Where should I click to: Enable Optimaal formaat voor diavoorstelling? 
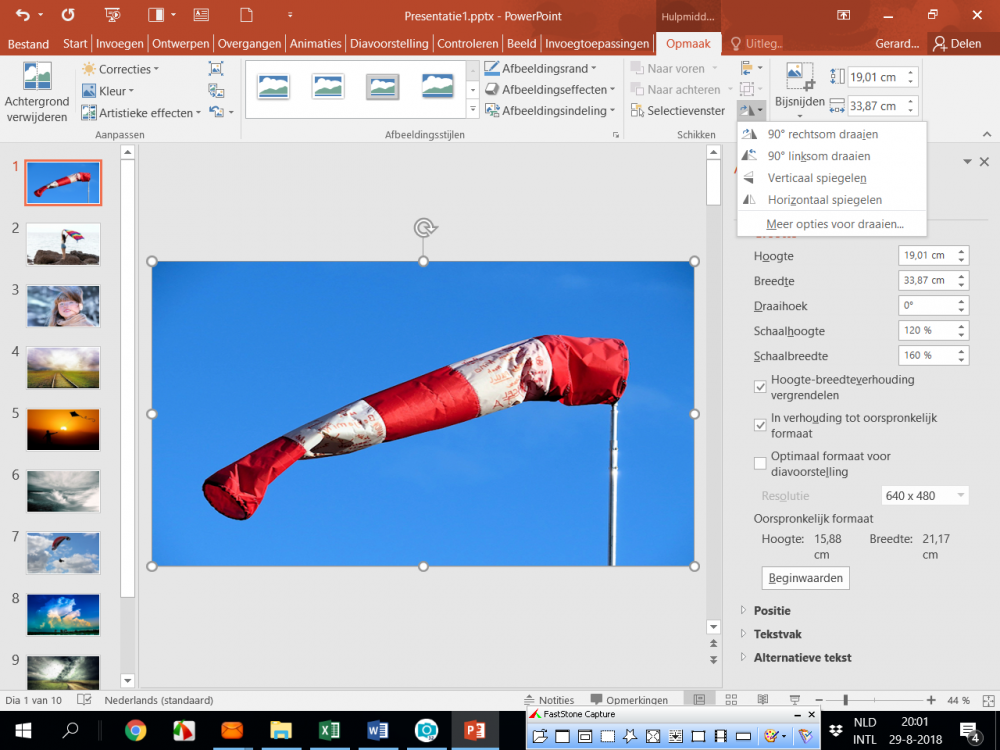760,463
